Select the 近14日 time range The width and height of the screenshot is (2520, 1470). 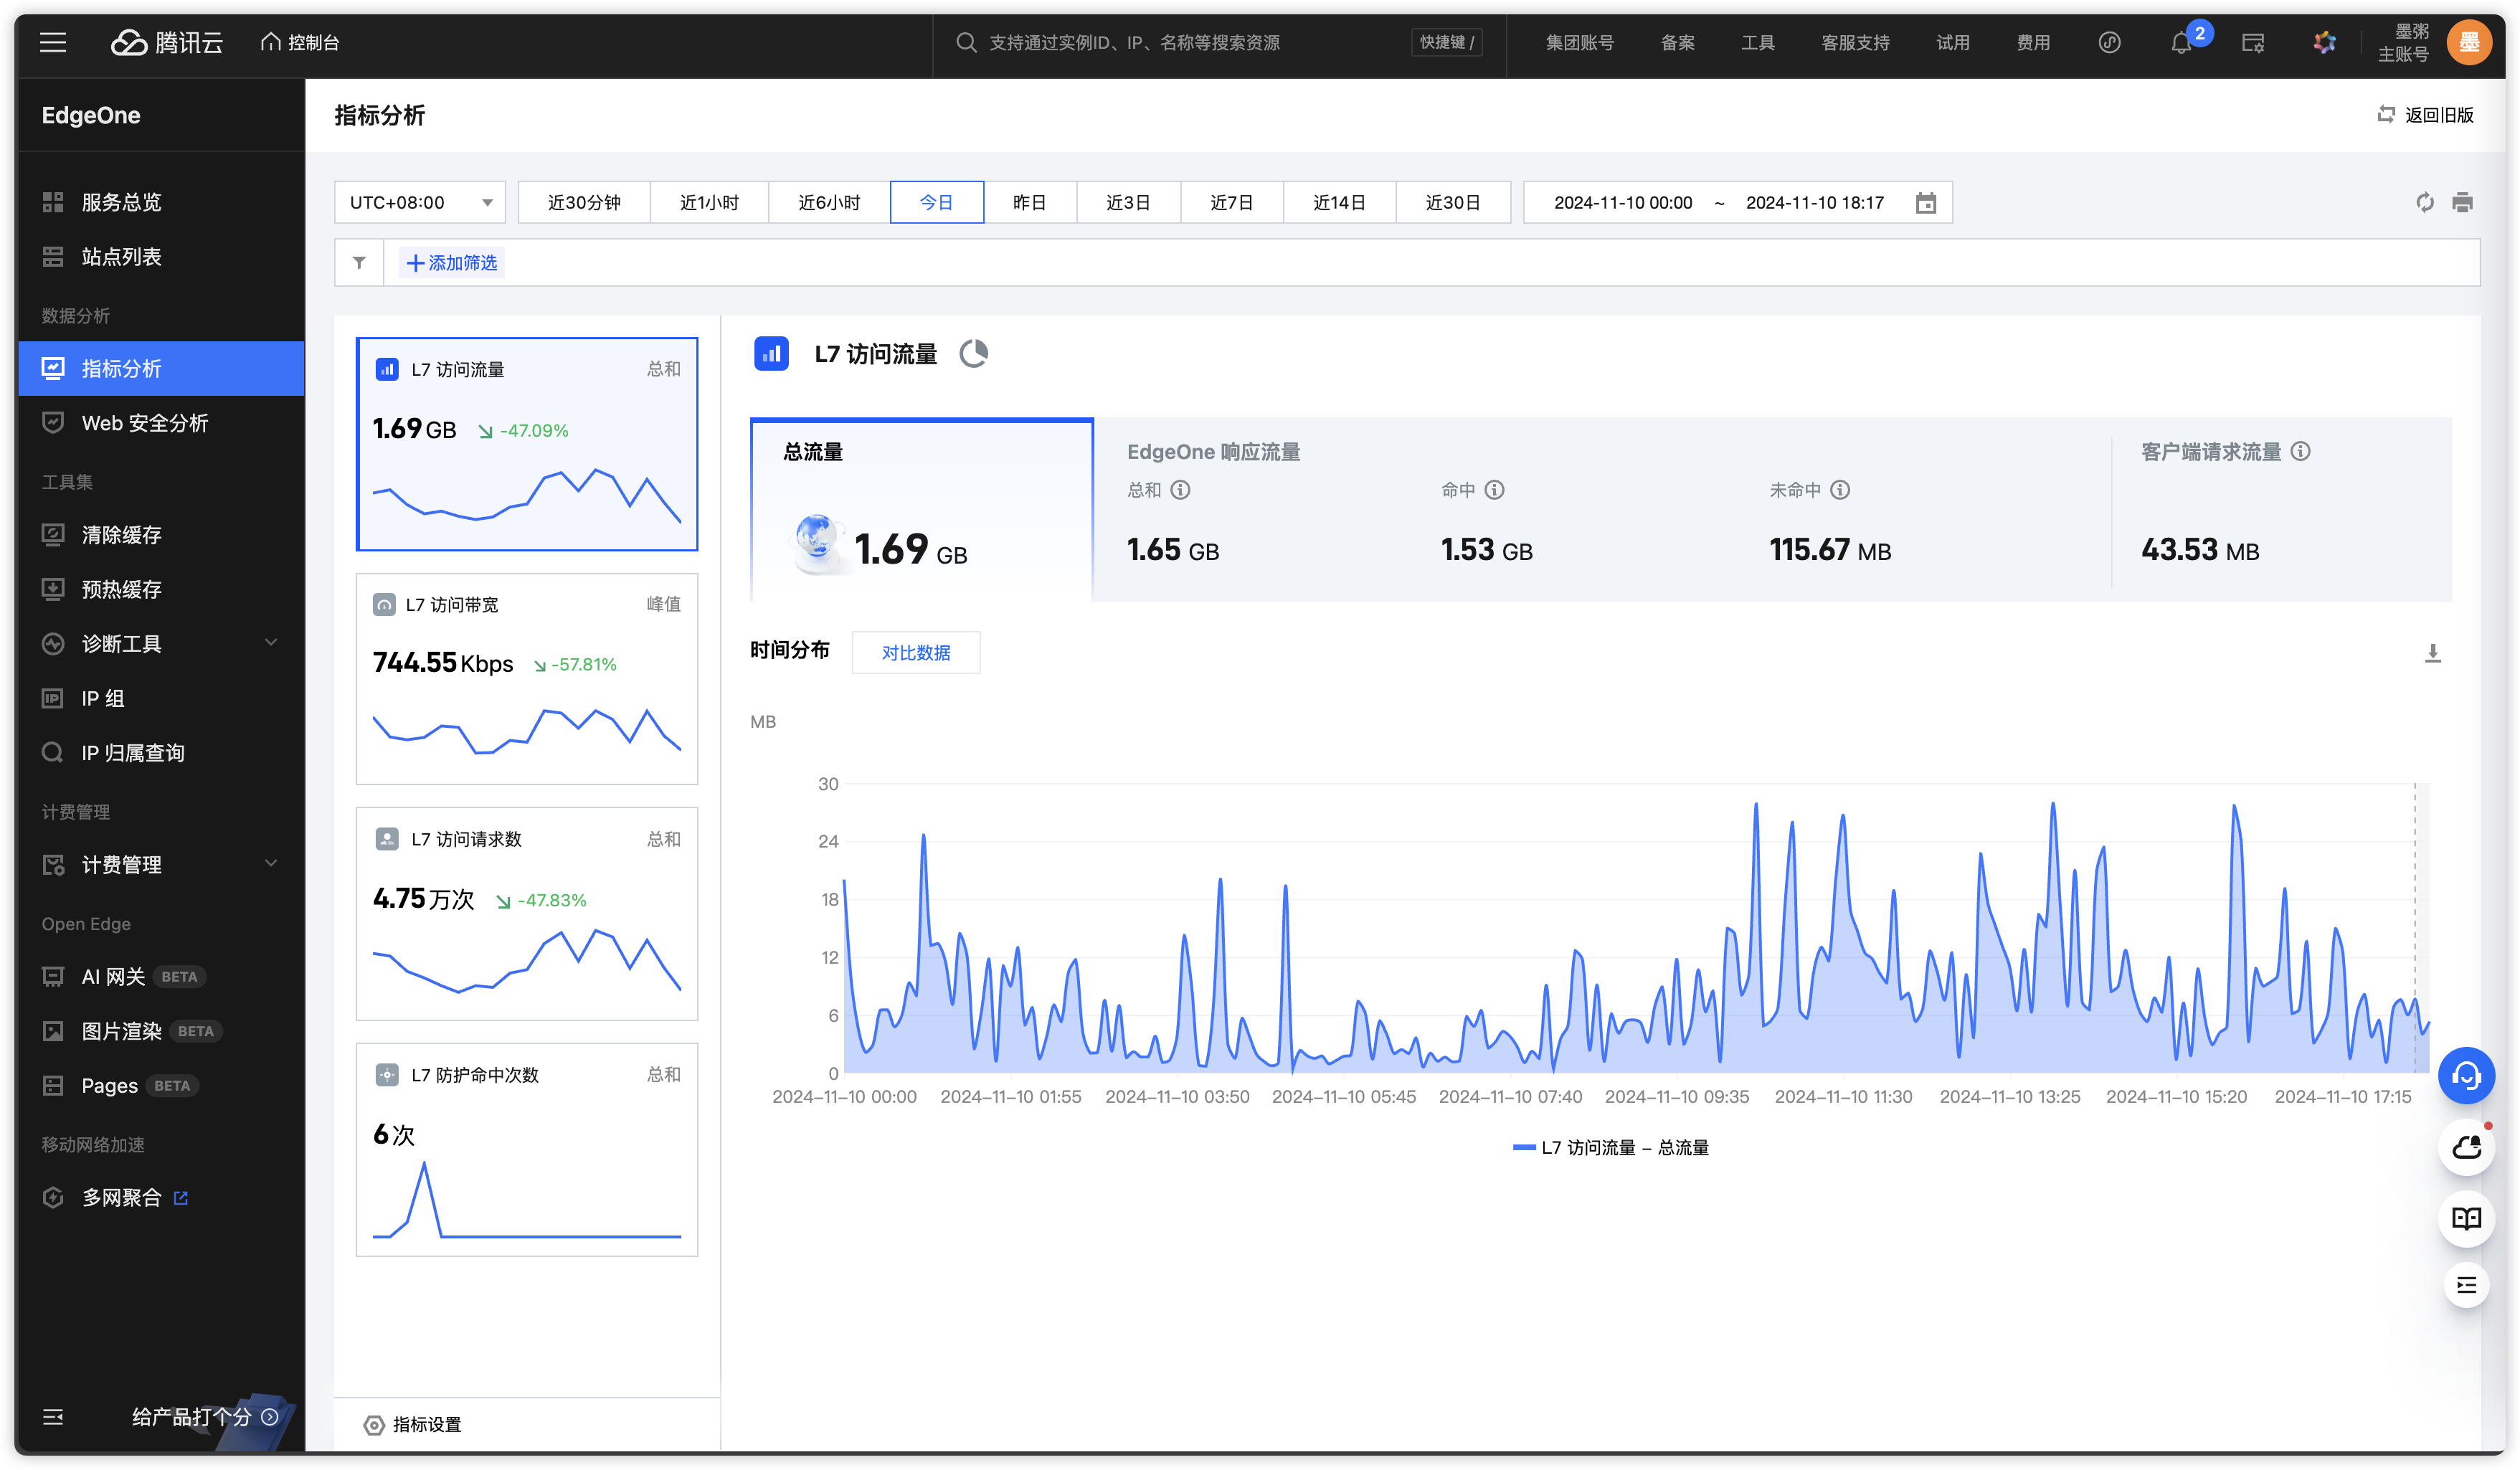pyautogui.click(x=1339, y=203)
